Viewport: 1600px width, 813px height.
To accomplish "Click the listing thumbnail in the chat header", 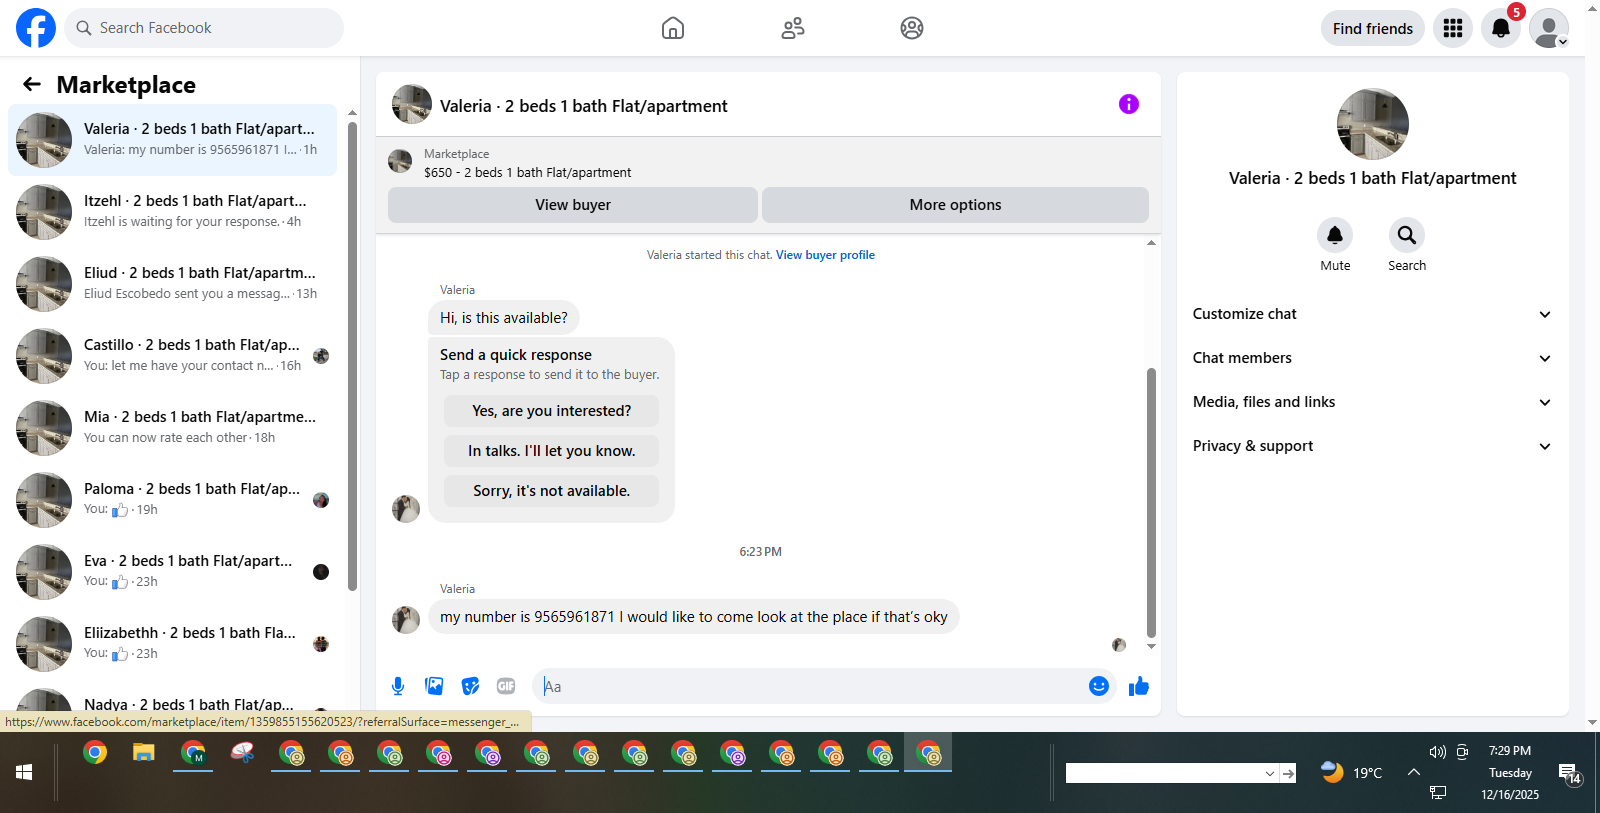I will coord(412,104).
